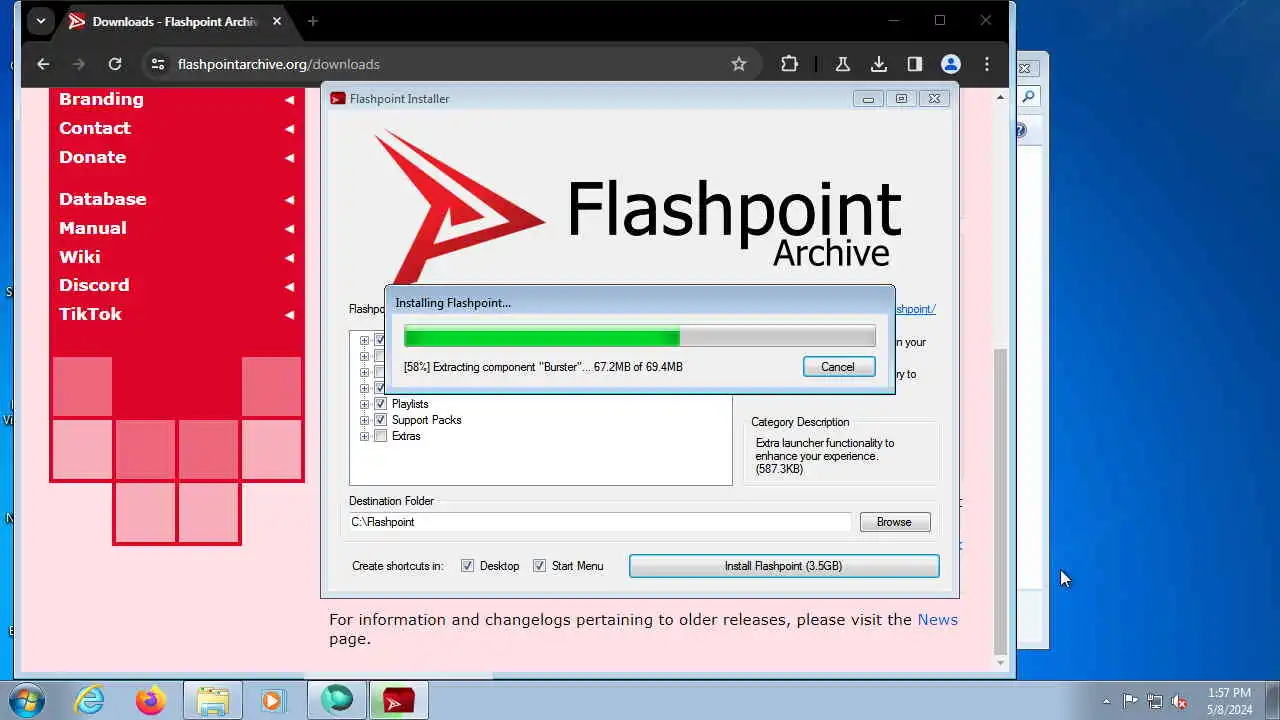
Task: Open Windows Media Player from taskbar
Action: tap(273, 700)
